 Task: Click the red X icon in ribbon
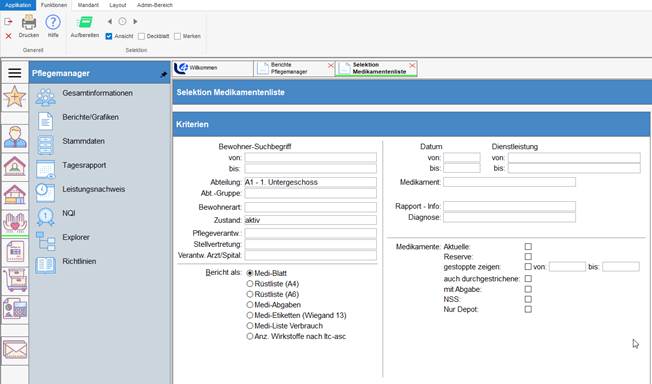click(8, 36)
